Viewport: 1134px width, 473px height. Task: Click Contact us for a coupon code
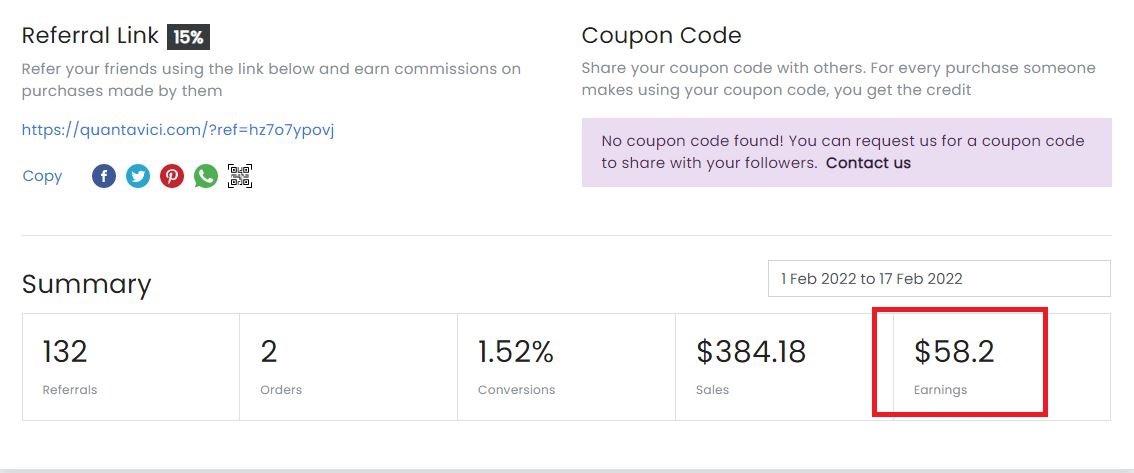pos(869,163)
